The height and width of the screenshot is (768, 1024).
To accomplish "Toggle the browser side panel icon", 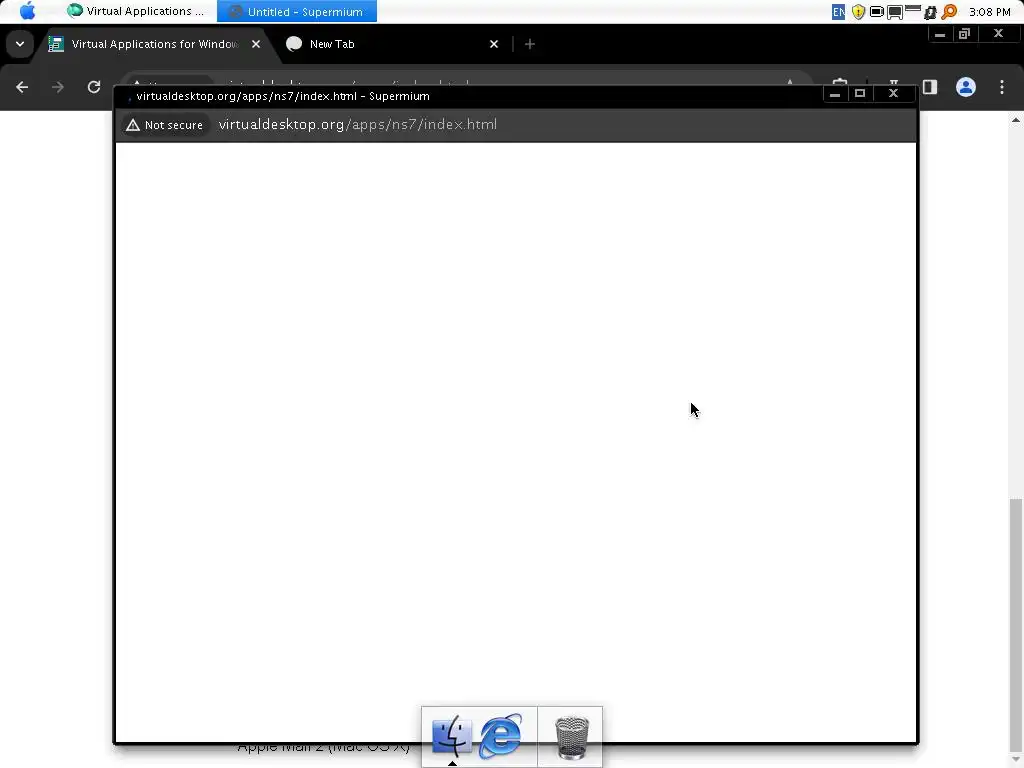I will click(930, 87).
